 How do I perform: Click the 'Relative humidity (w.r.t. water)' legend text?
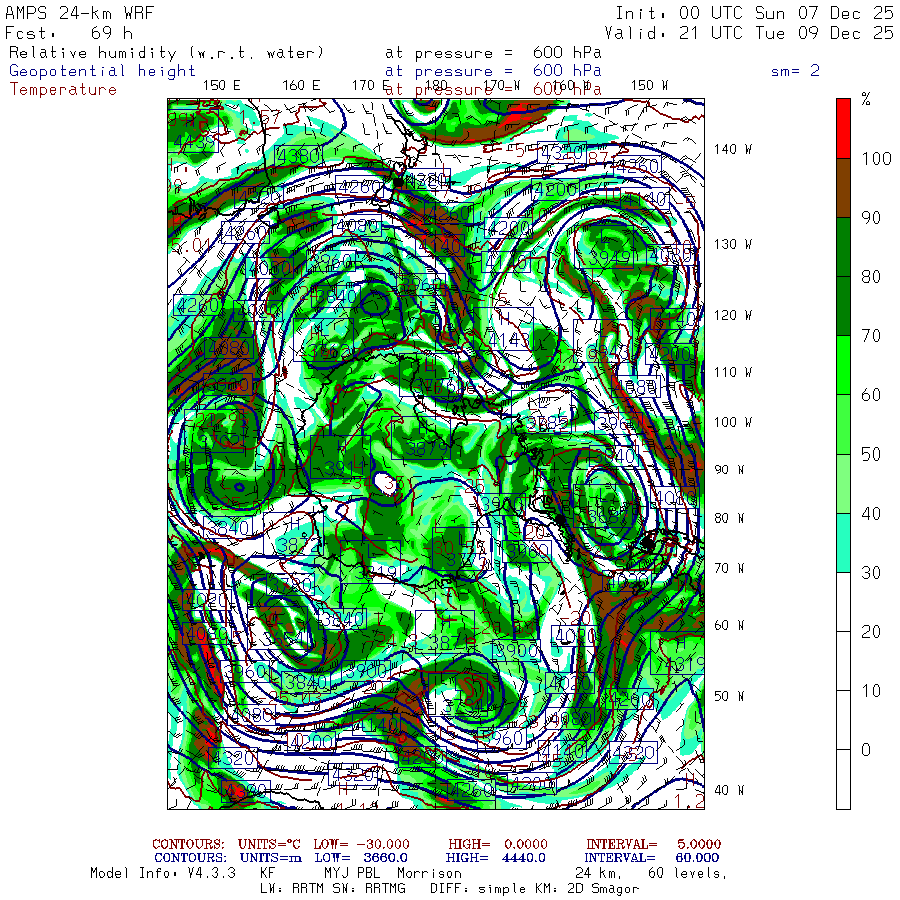166,53
